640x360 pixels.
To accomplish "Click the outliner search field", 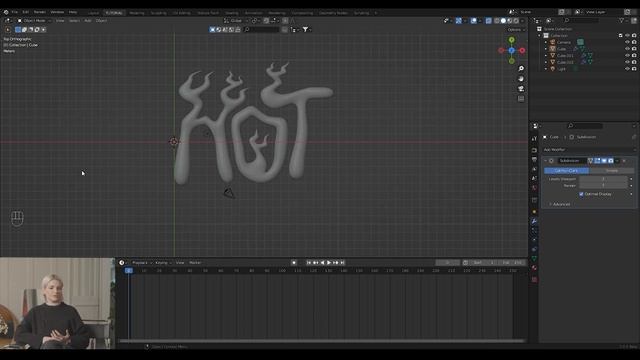I will 582,20.
